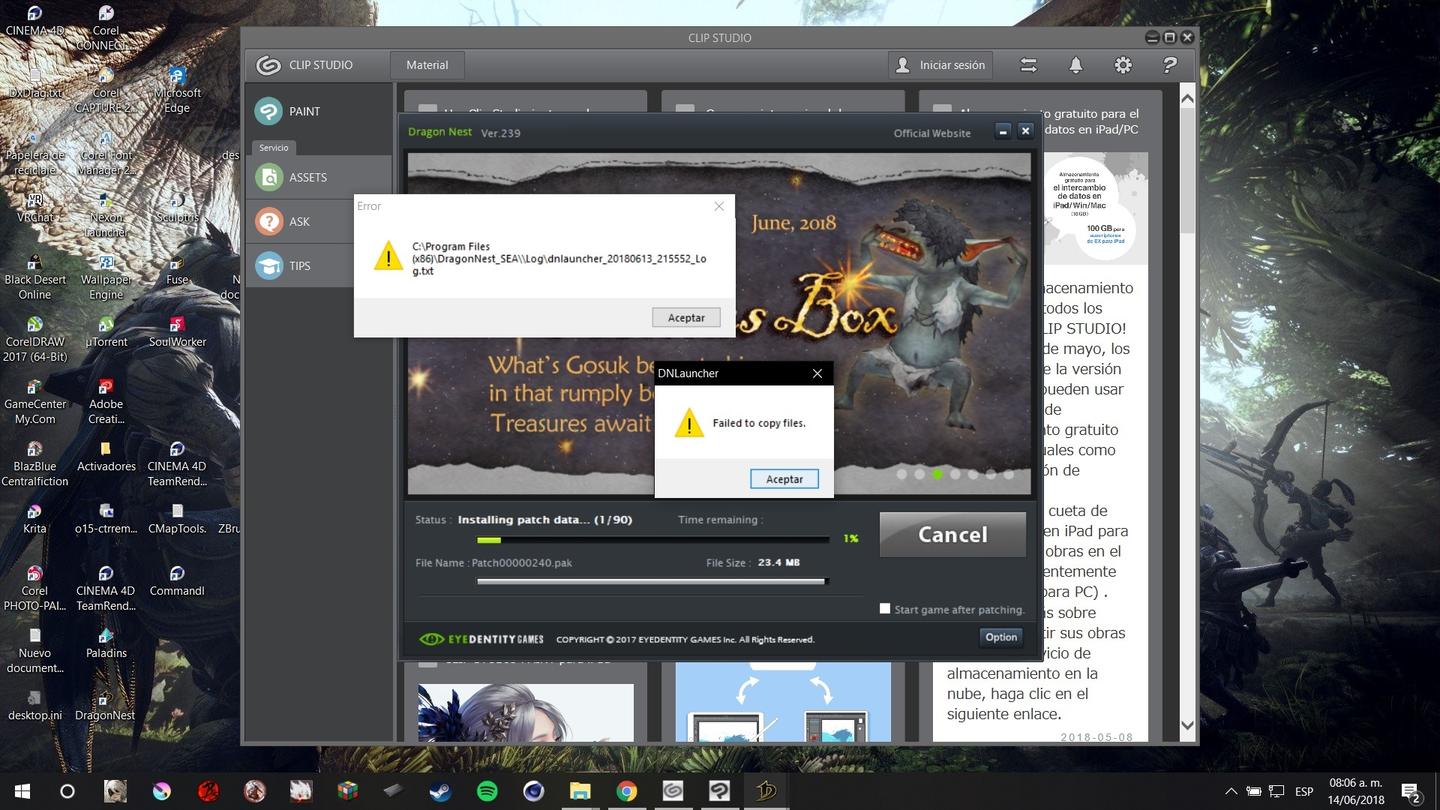
Task: Select the CorelDRAW 2017 desktop icon
Action: 35,338
